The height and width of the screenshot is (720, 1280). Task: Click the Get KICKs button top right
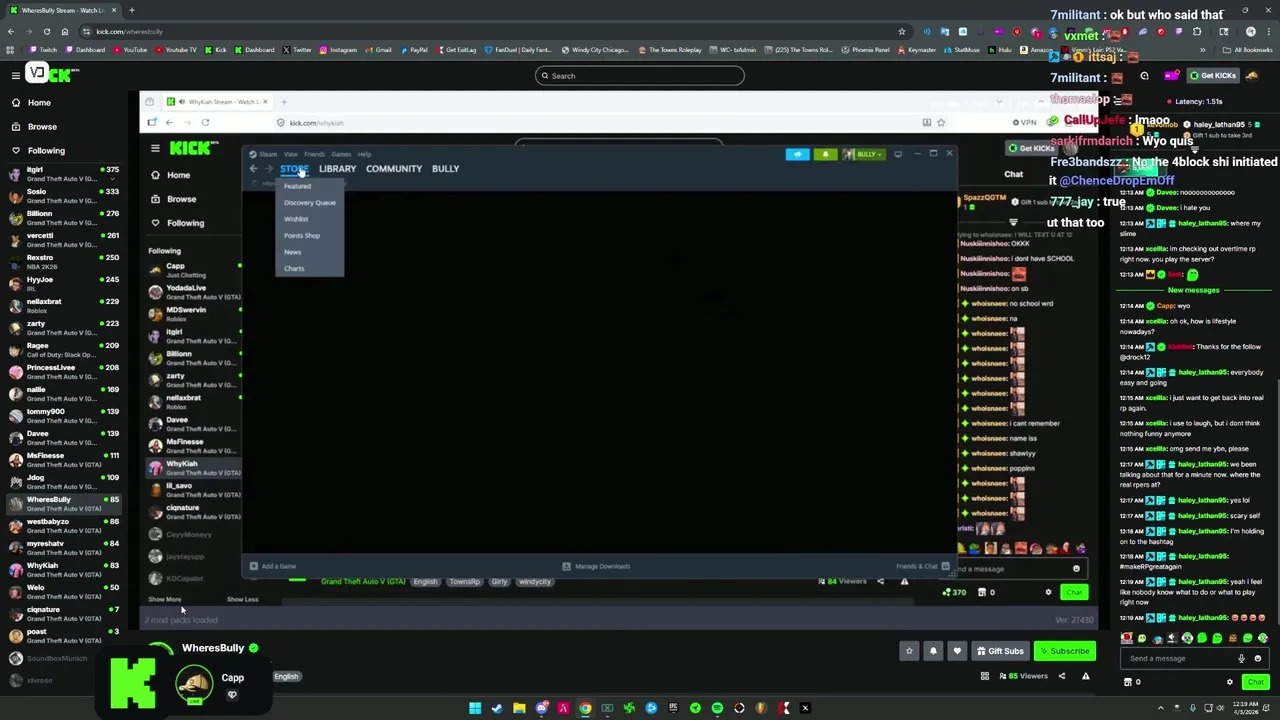coord(1212,76)
